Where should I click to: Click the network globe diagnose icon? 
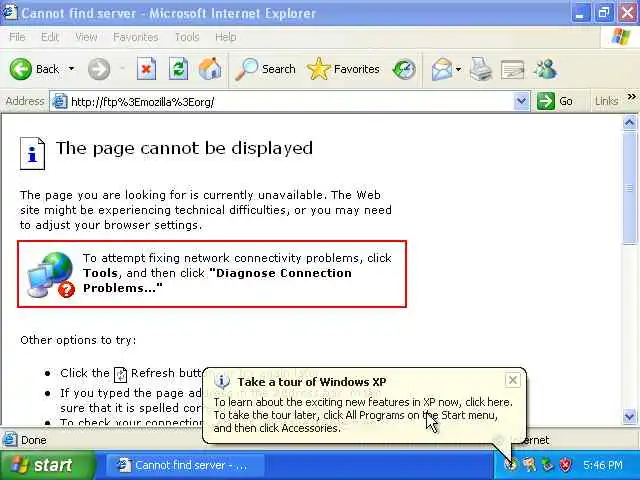(51, 274)
